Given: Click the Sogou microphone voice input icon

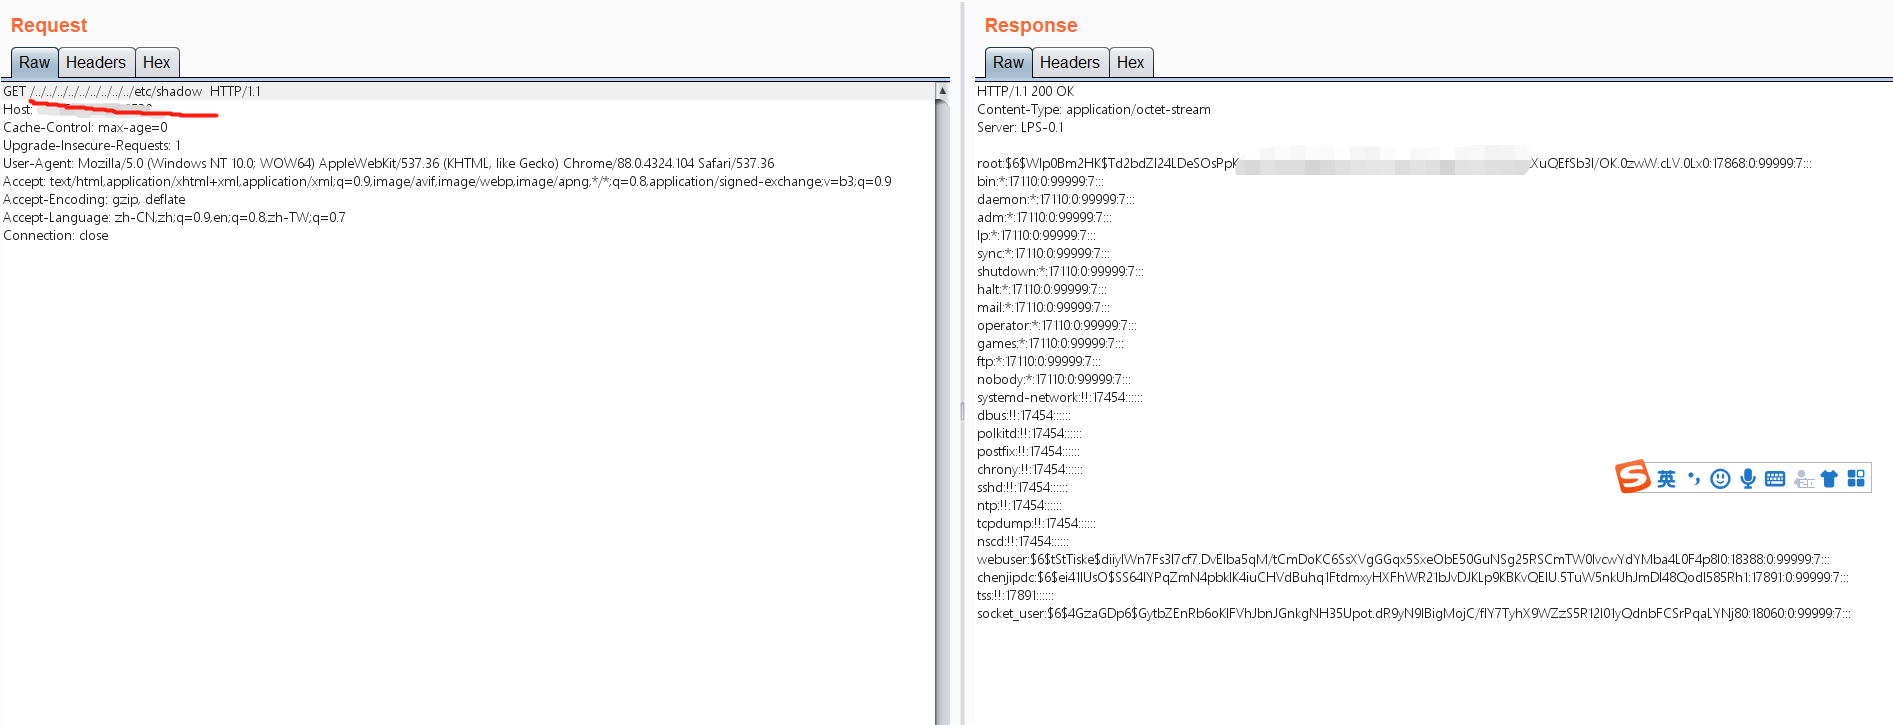Looking at the screenshot, I should (x=1747, y=479).
